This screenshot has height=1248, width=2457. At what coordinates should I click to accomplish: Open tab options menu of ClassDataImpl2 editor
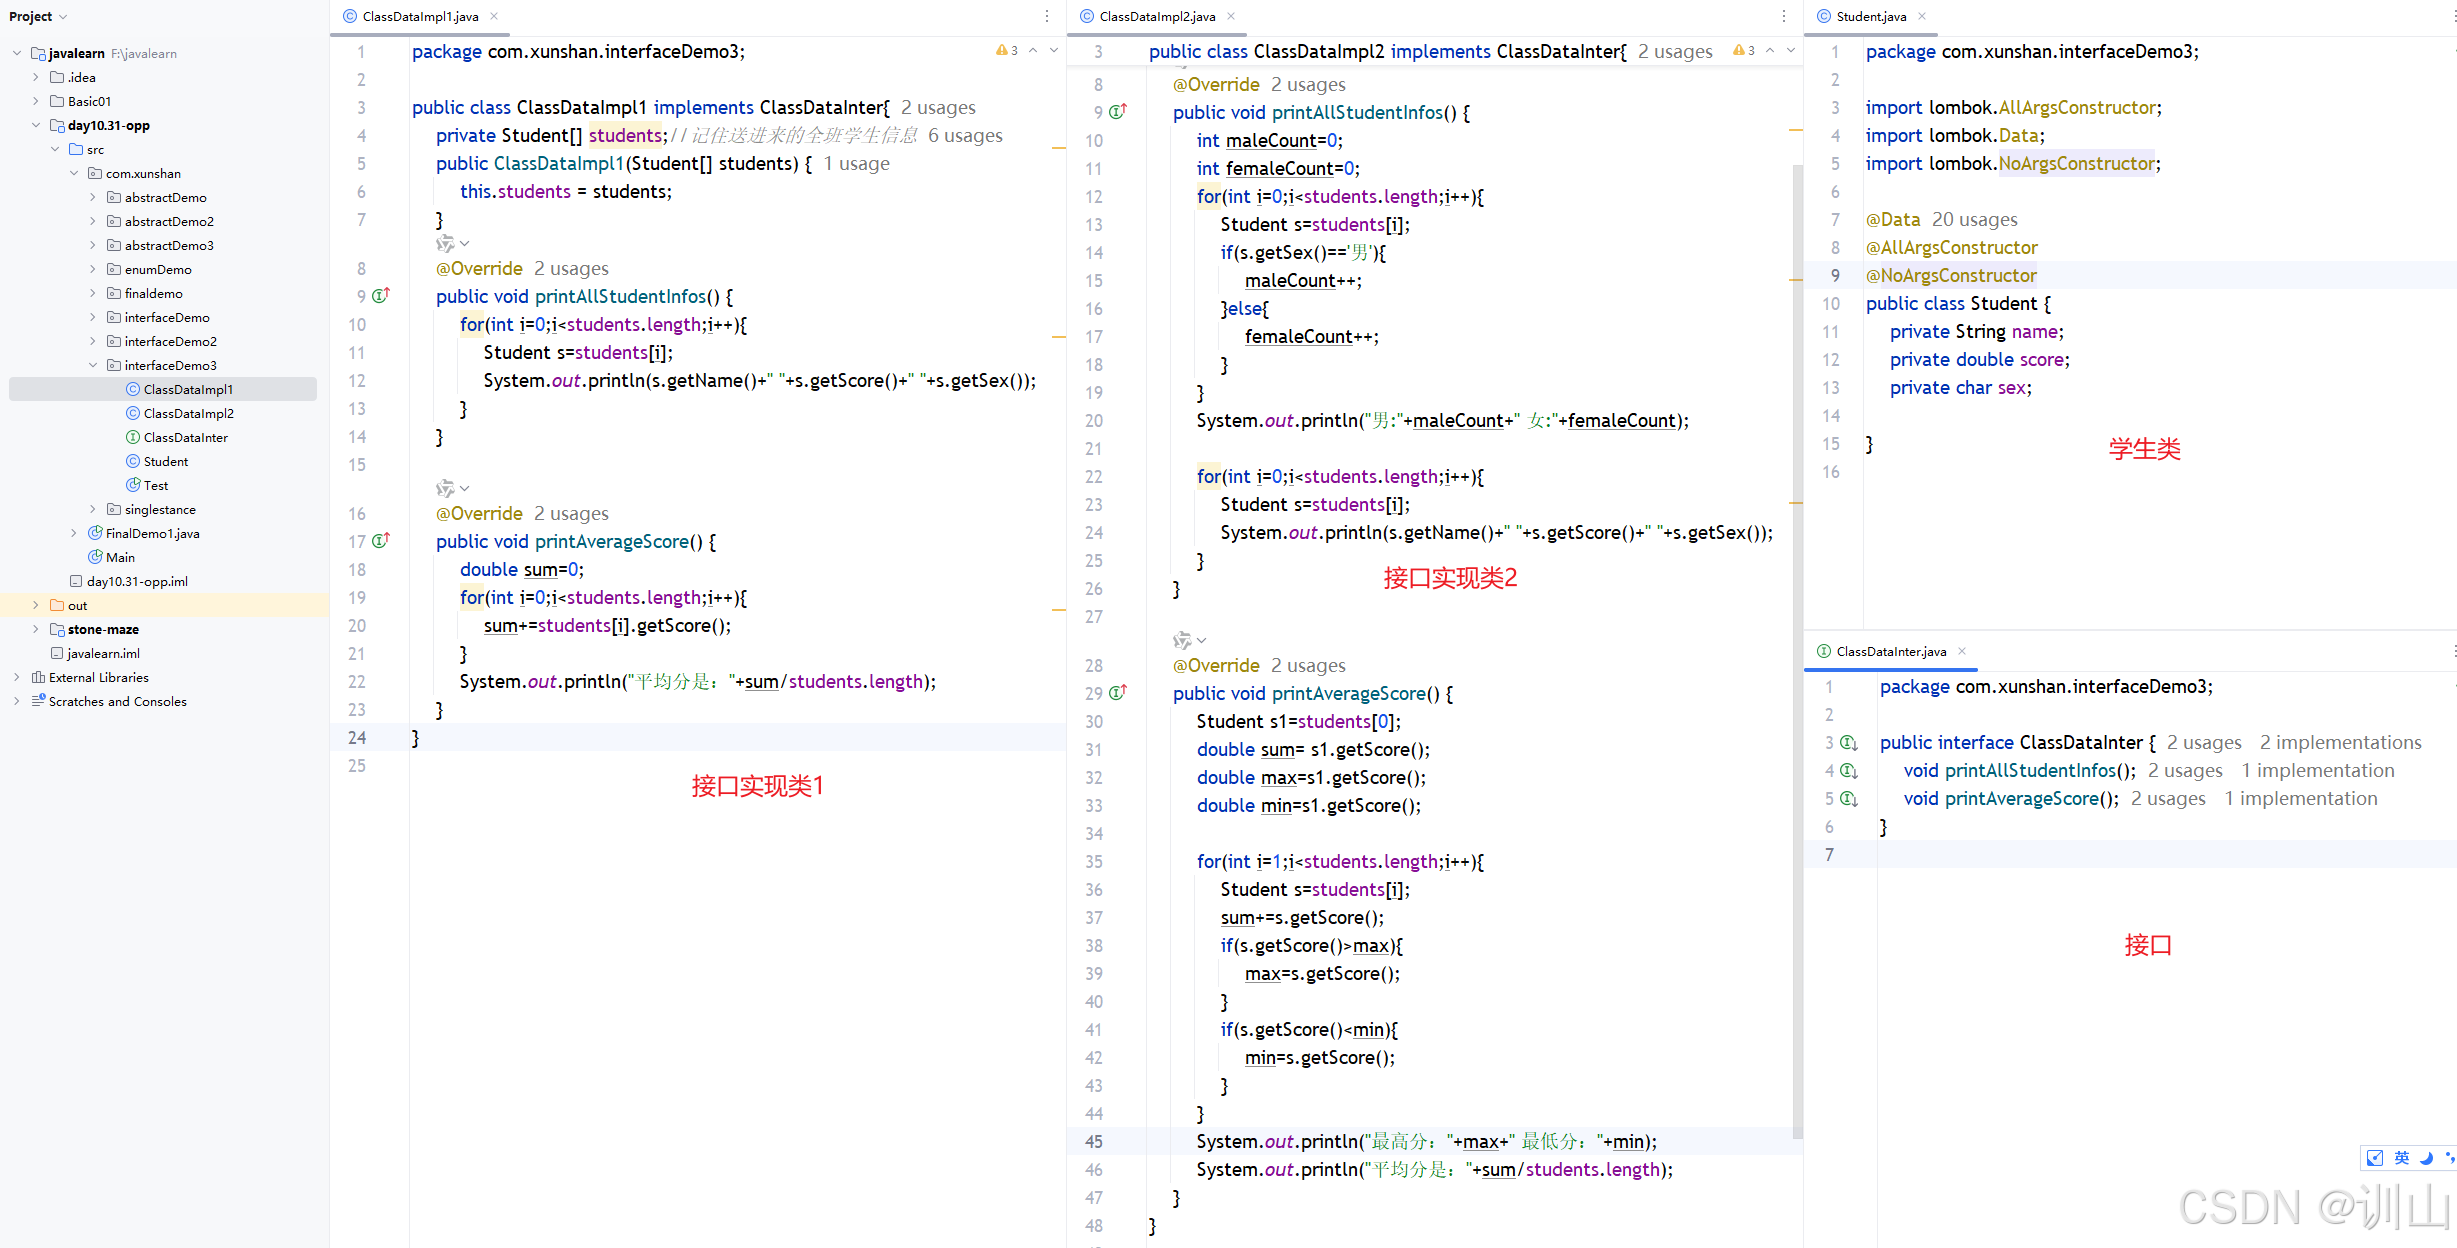click(x=1784, y=16)
